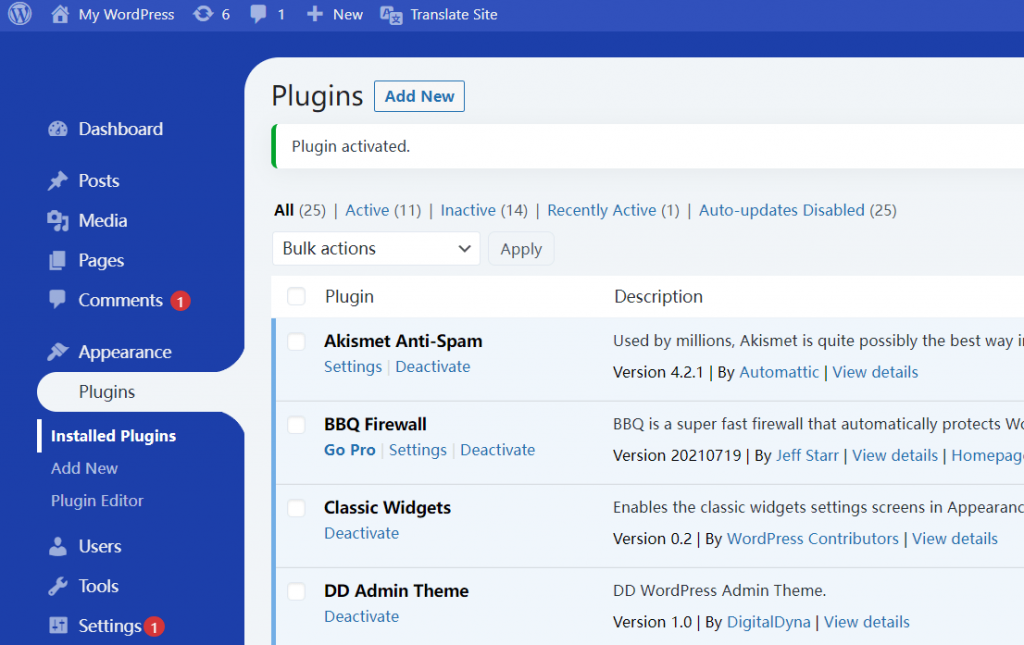1024x645 pixels.
Task: Filter by All plugins
Action: (284, 210)
